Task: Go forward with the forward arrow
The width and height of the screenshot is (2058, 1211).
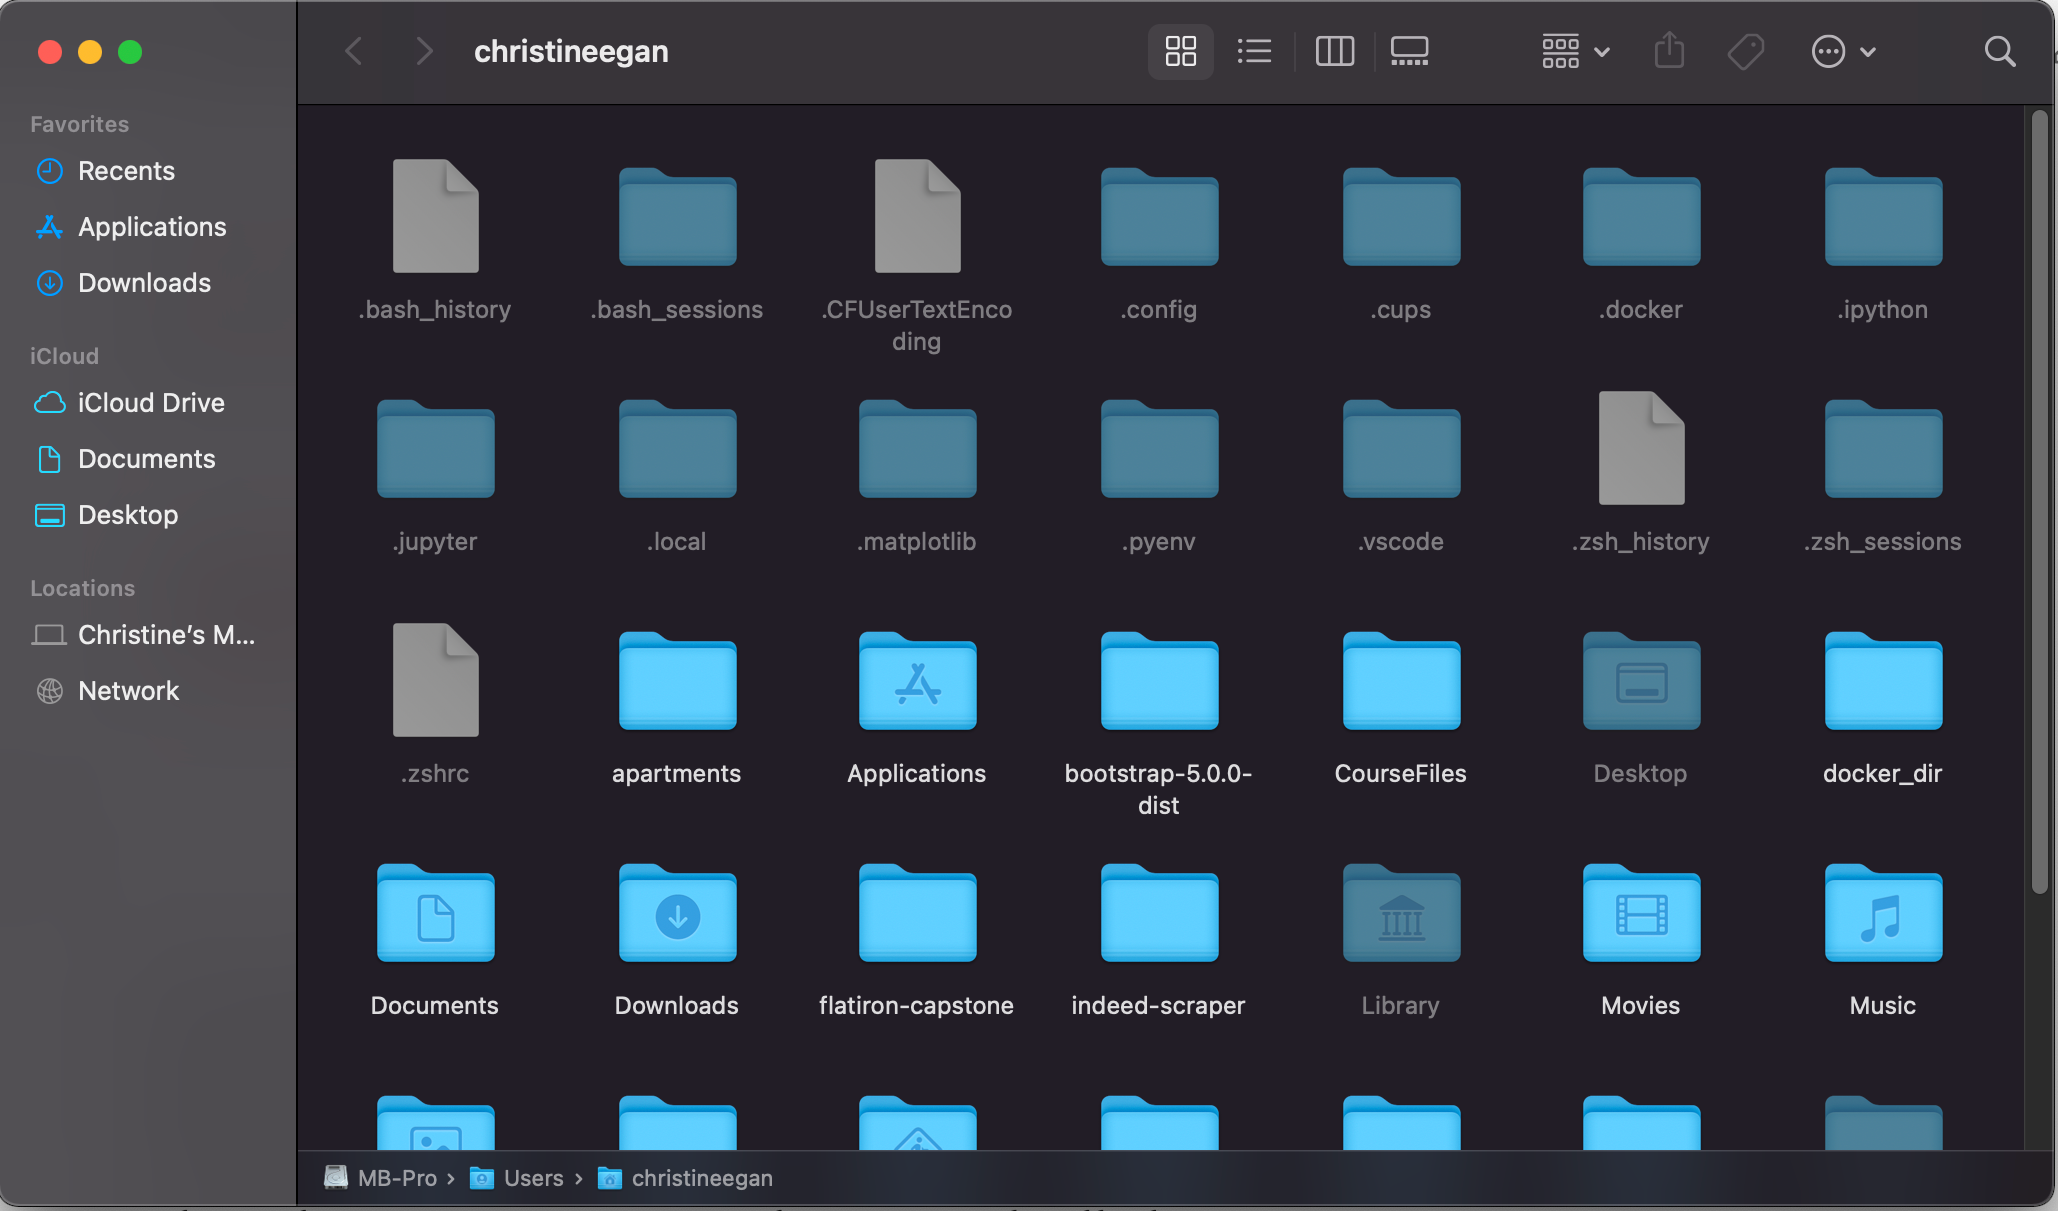Action: [x=424, y=51]
